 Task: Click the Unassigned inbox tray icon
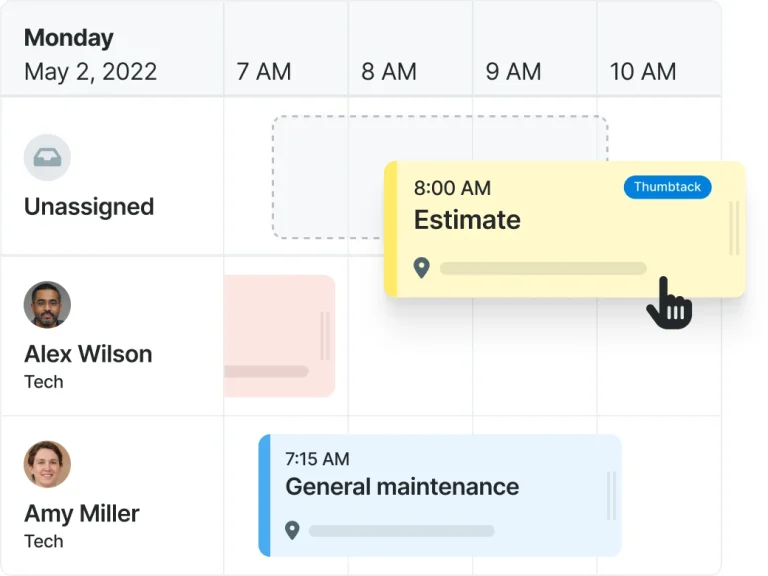(x=47, y=157)
